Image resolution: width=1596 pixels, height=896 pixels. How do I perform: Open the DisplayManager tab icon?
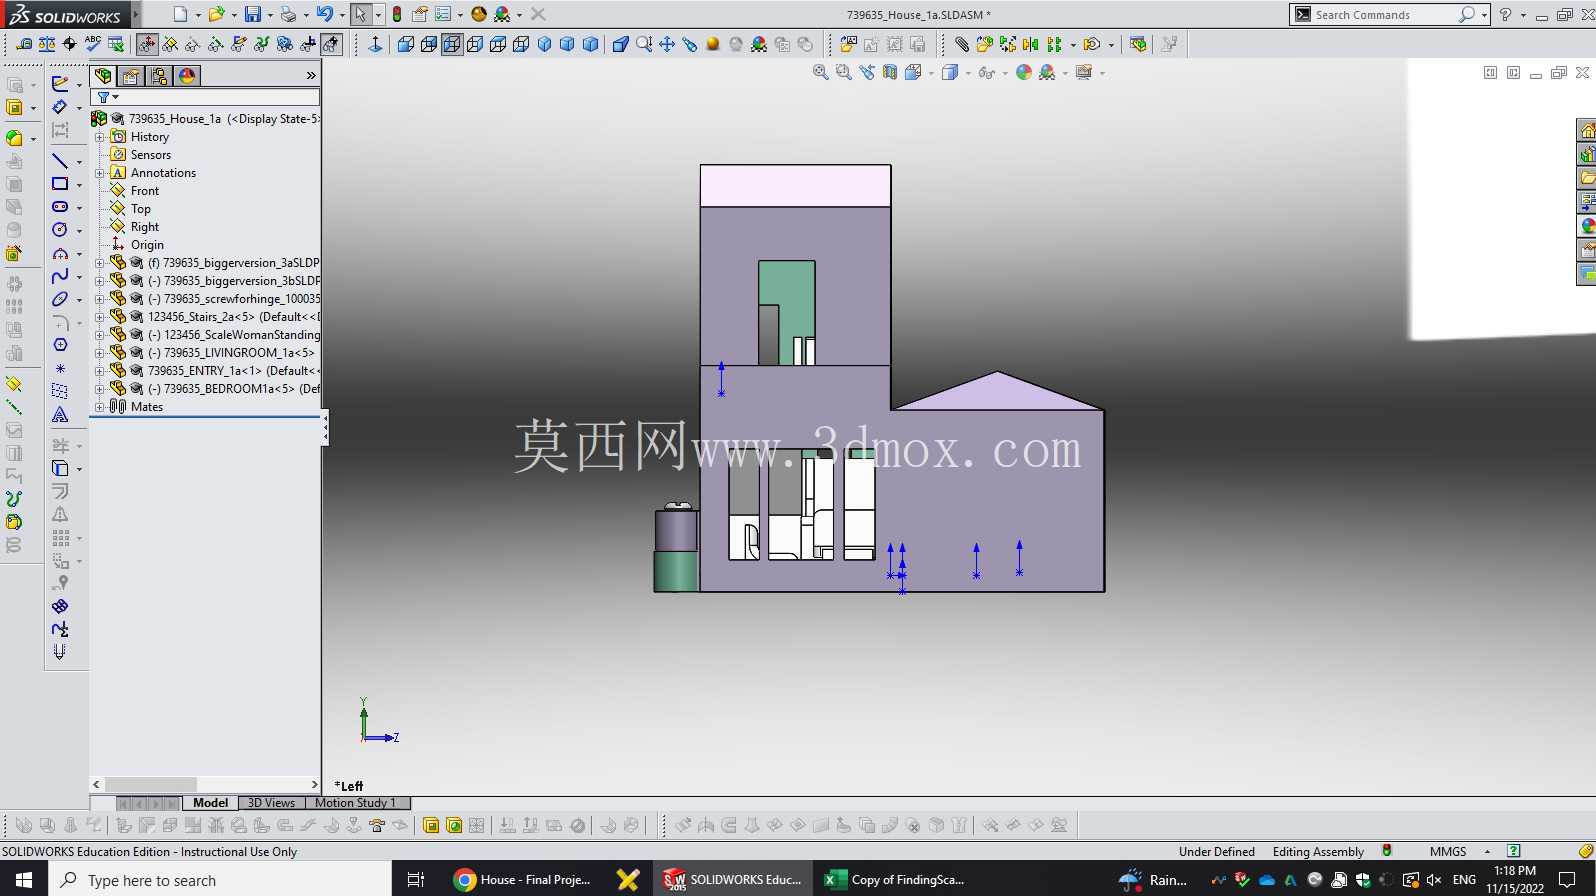click(x=187, y=76)
